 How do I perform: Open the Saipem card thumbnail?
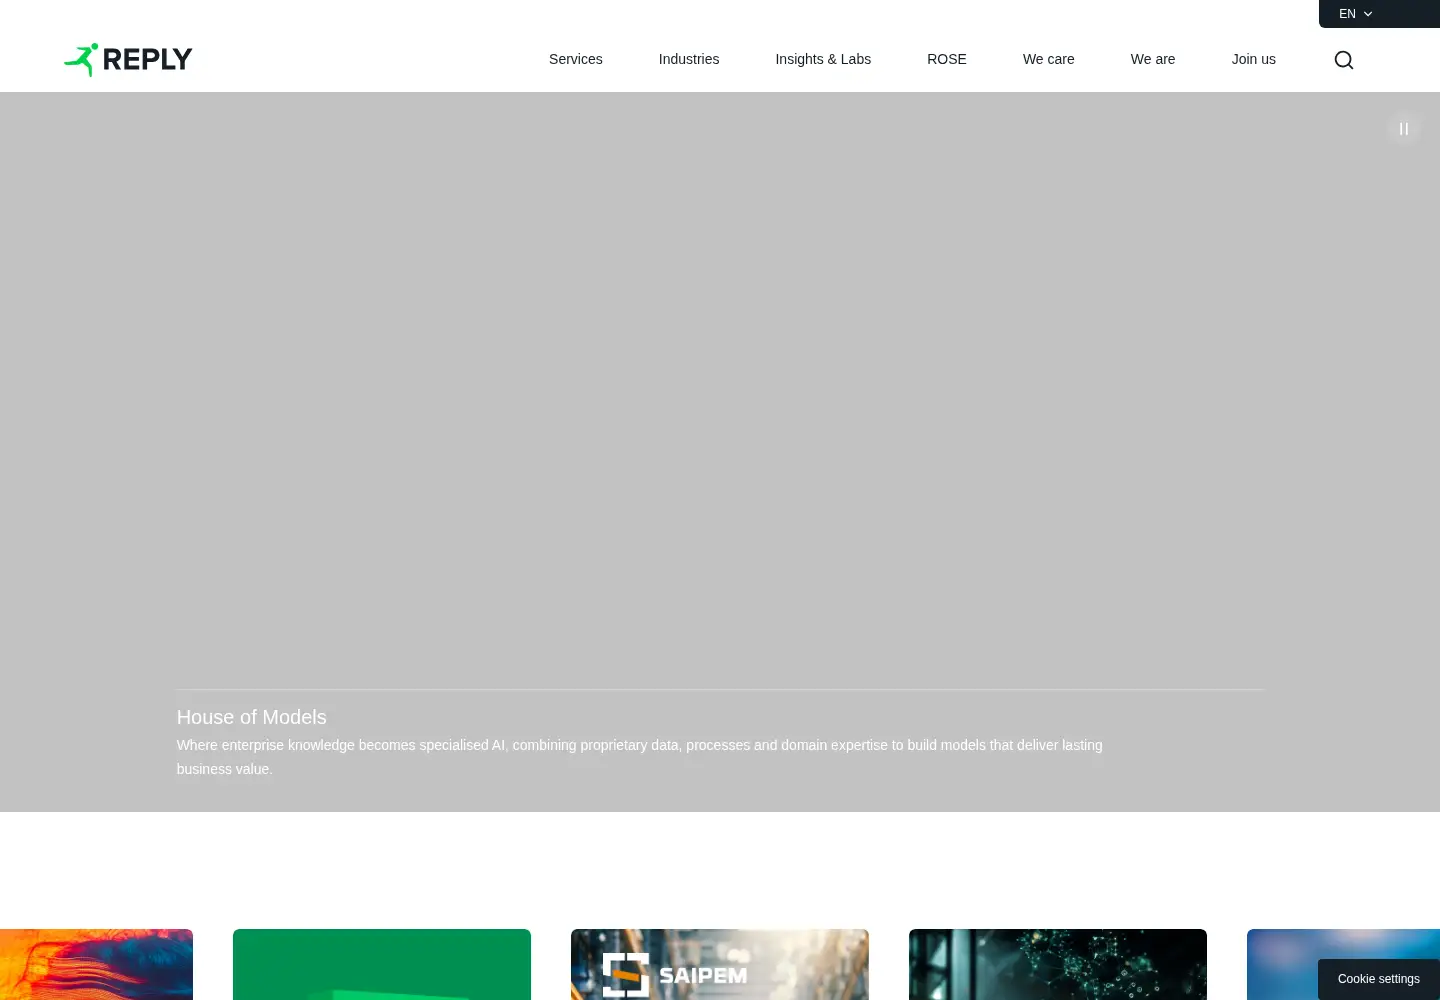[x=720, y=964]
